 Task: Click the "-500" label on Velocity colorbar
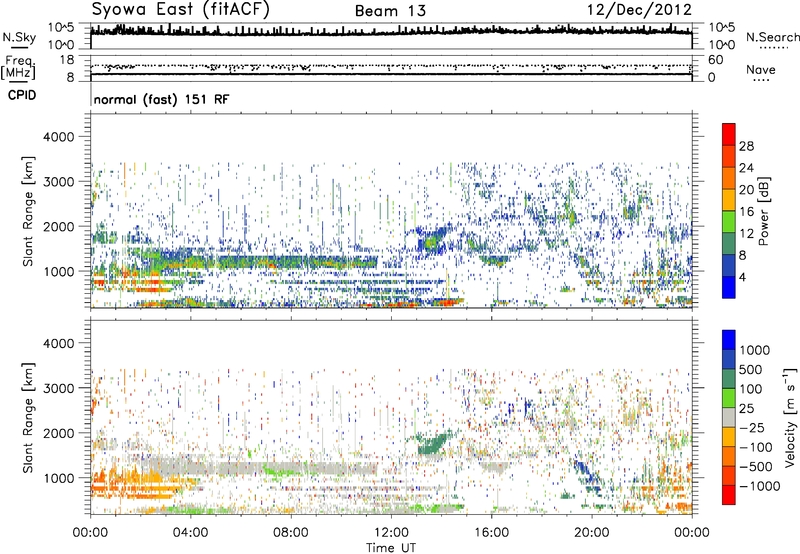[x=756, y=467]
